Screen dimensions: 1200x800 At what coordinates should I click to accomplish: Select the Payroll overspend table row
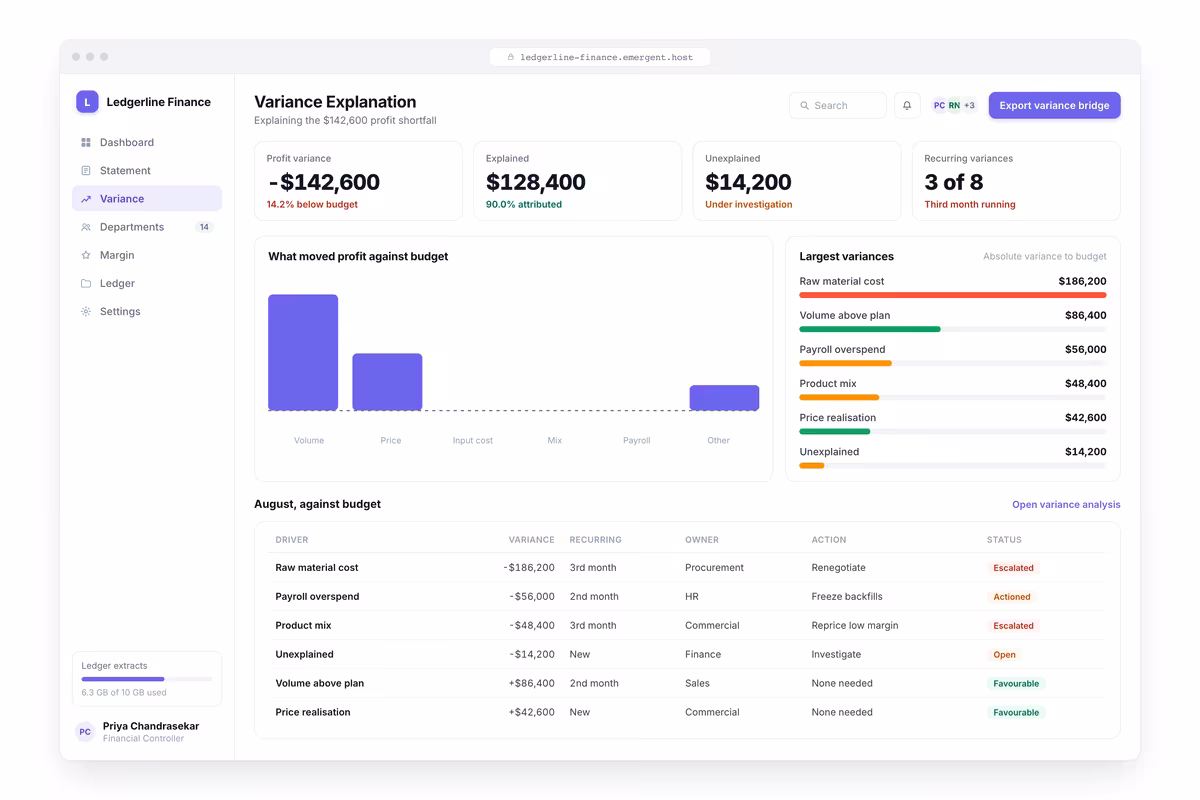pyautogui.click(x=687, y=597)
